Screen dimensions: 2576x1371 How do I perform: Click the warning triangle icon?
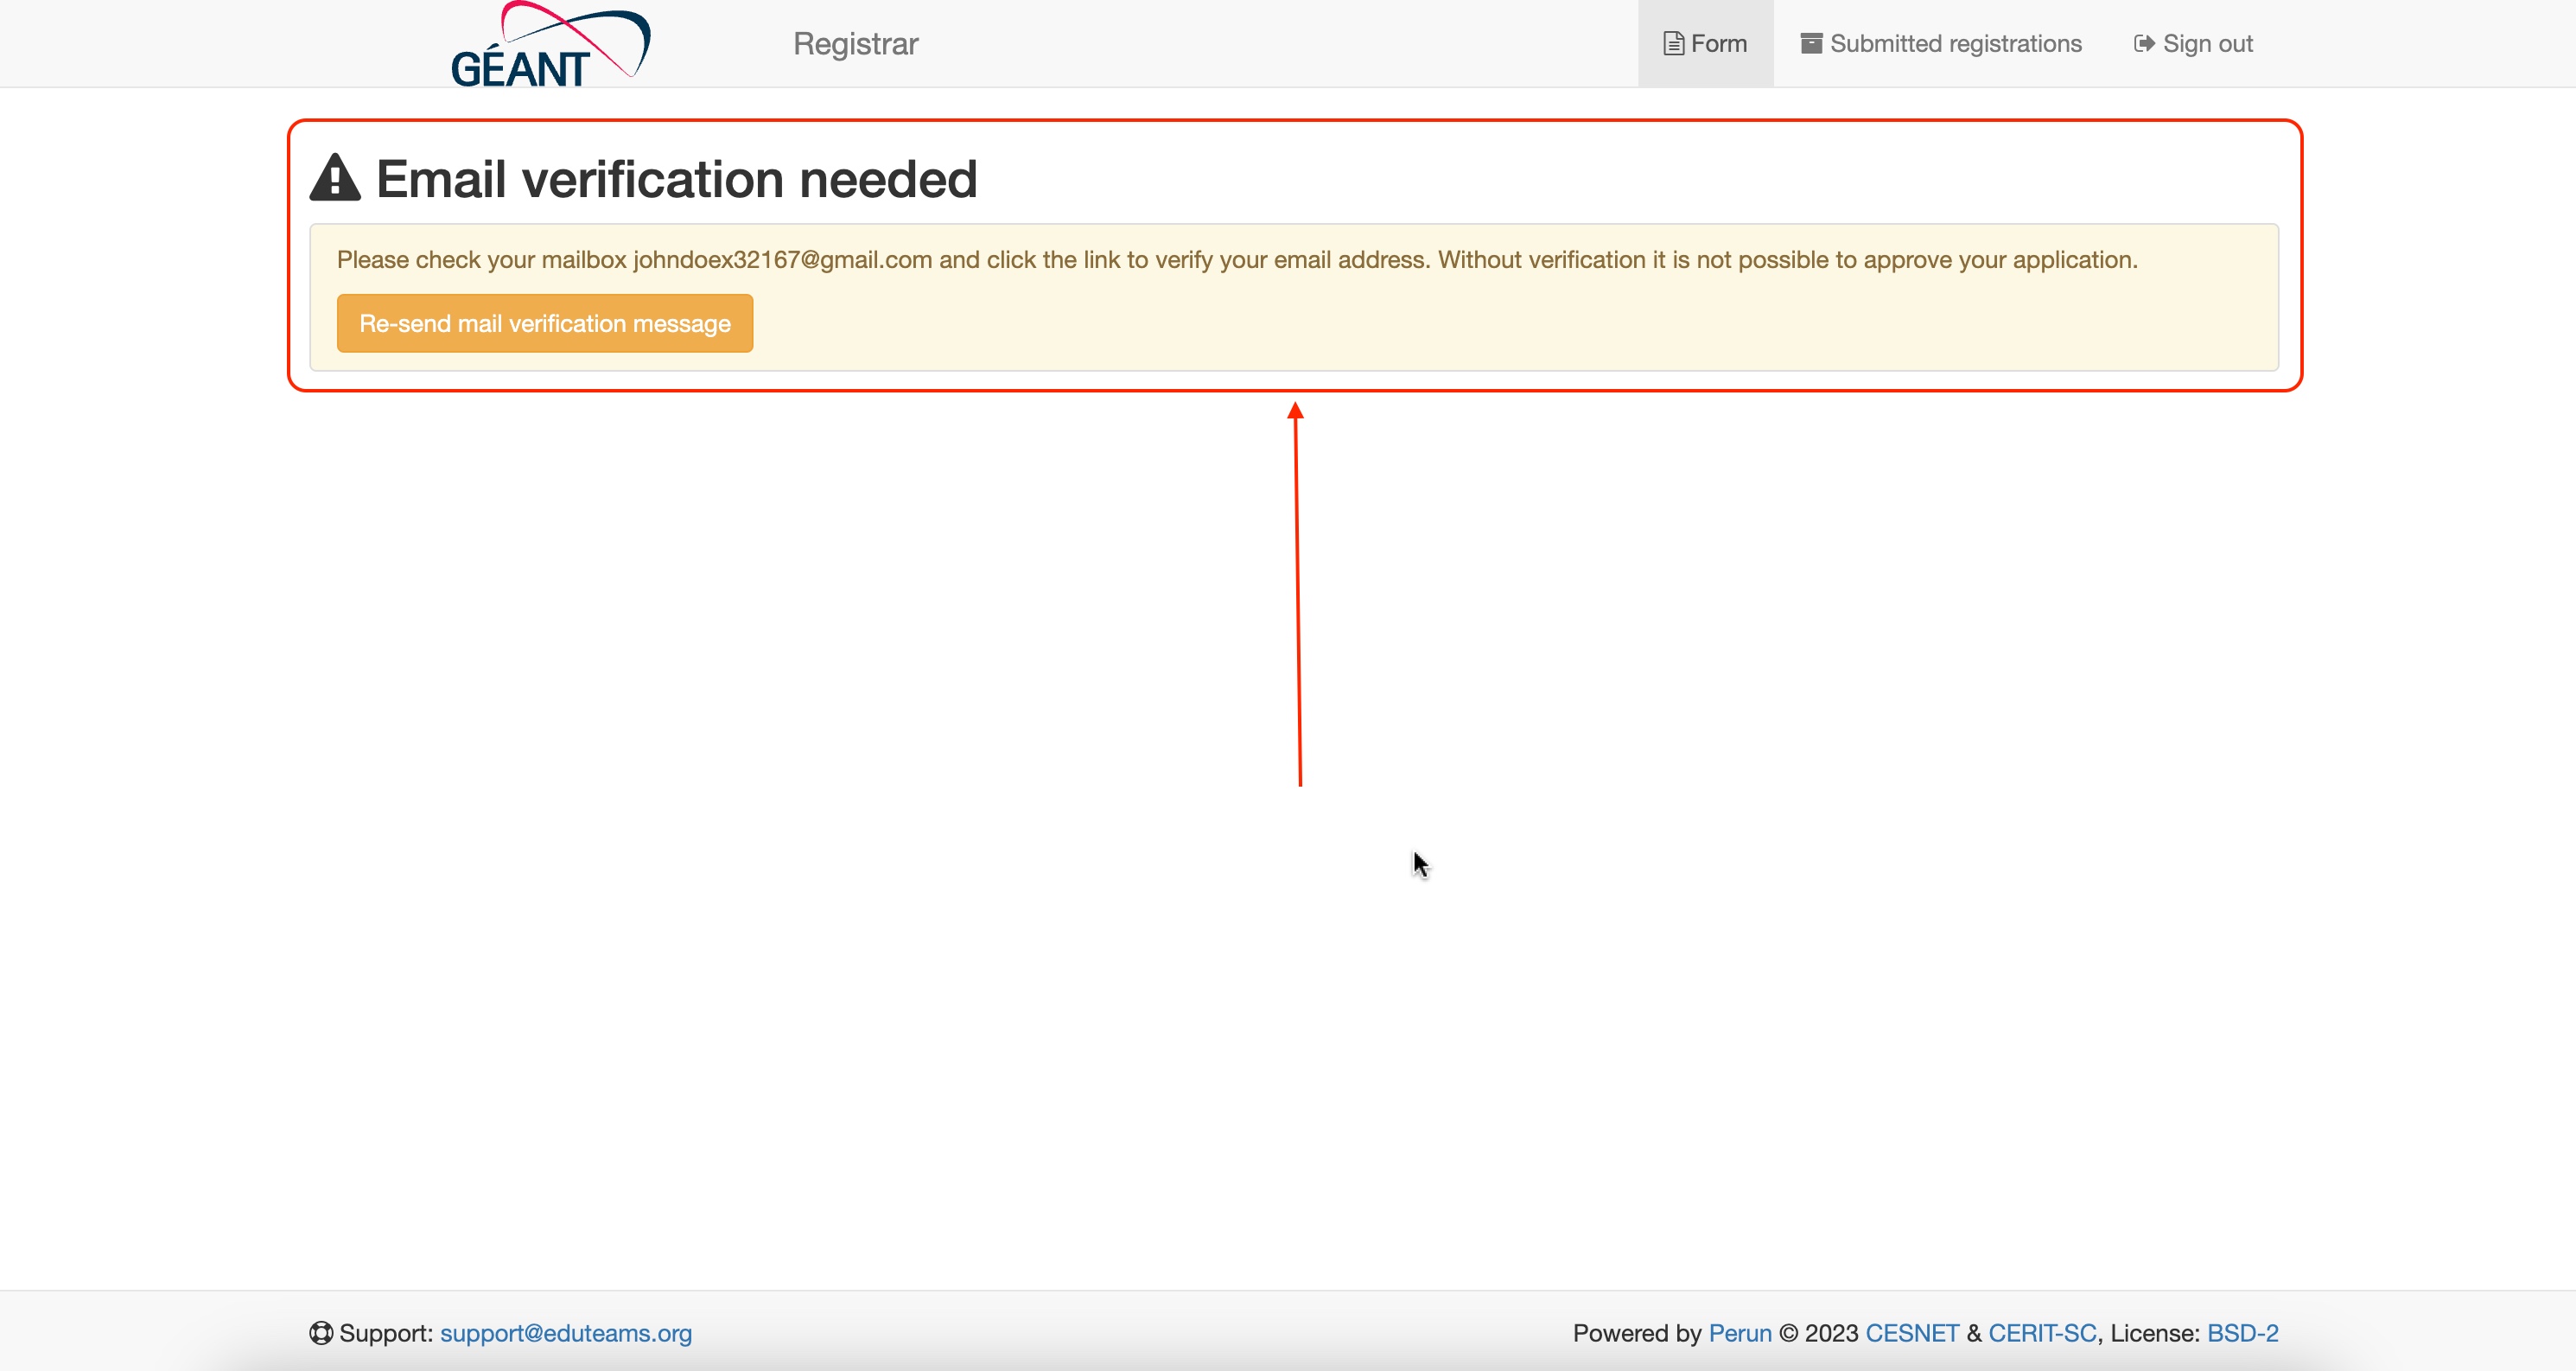[x=335, y=178]
